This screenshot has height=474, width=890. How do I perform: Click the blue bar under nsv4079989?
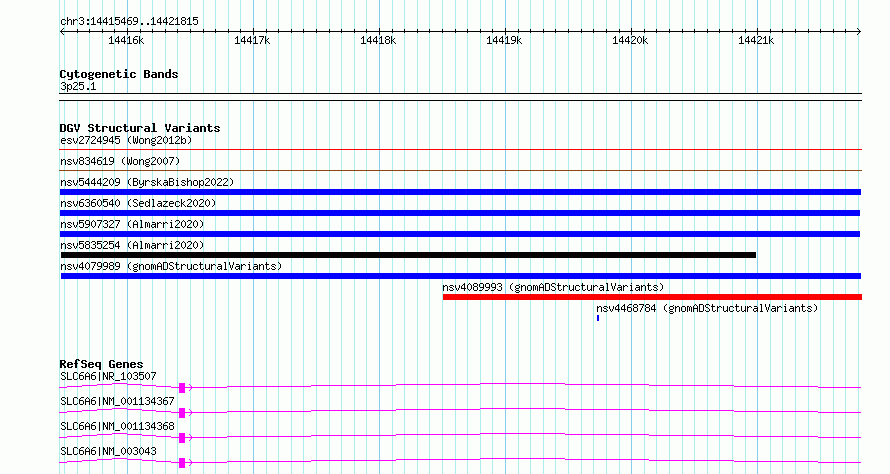(461, 276)
